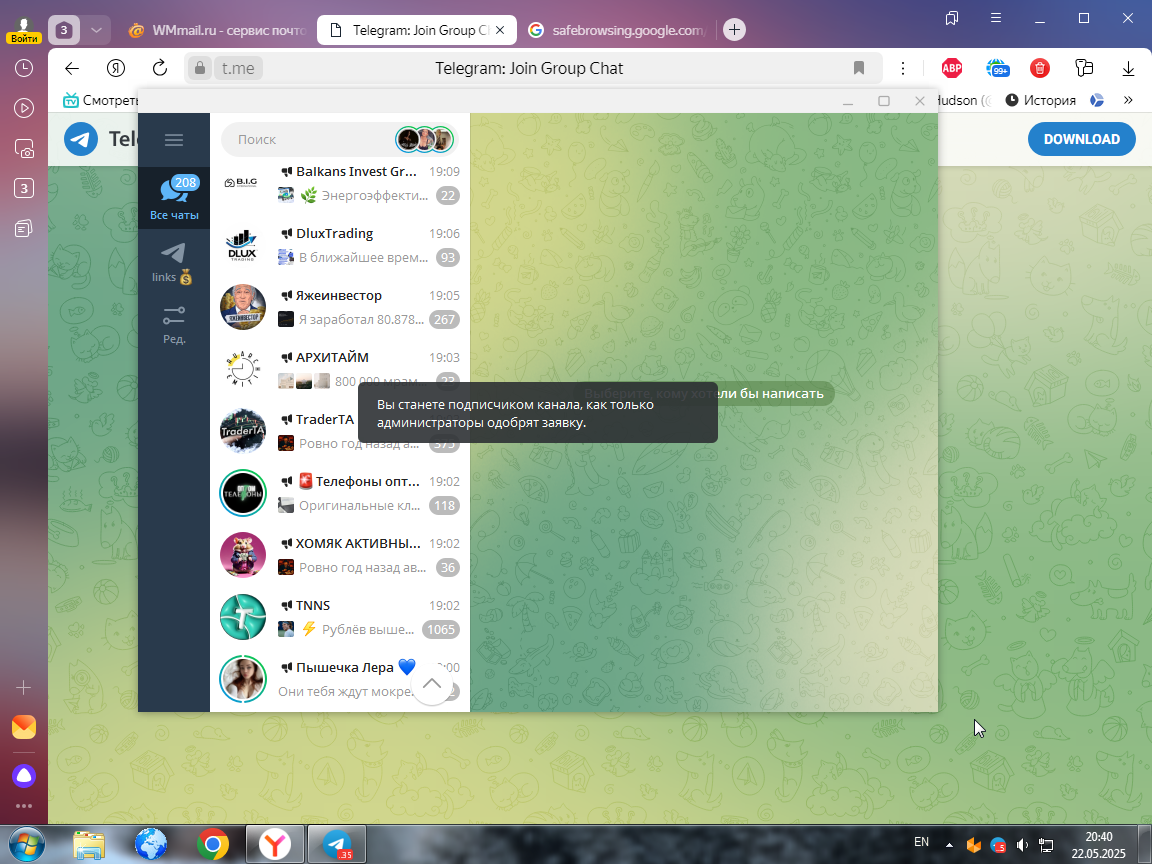Open stories avatars next to search
Screen dimensions: 1152x864
(425, 140)
